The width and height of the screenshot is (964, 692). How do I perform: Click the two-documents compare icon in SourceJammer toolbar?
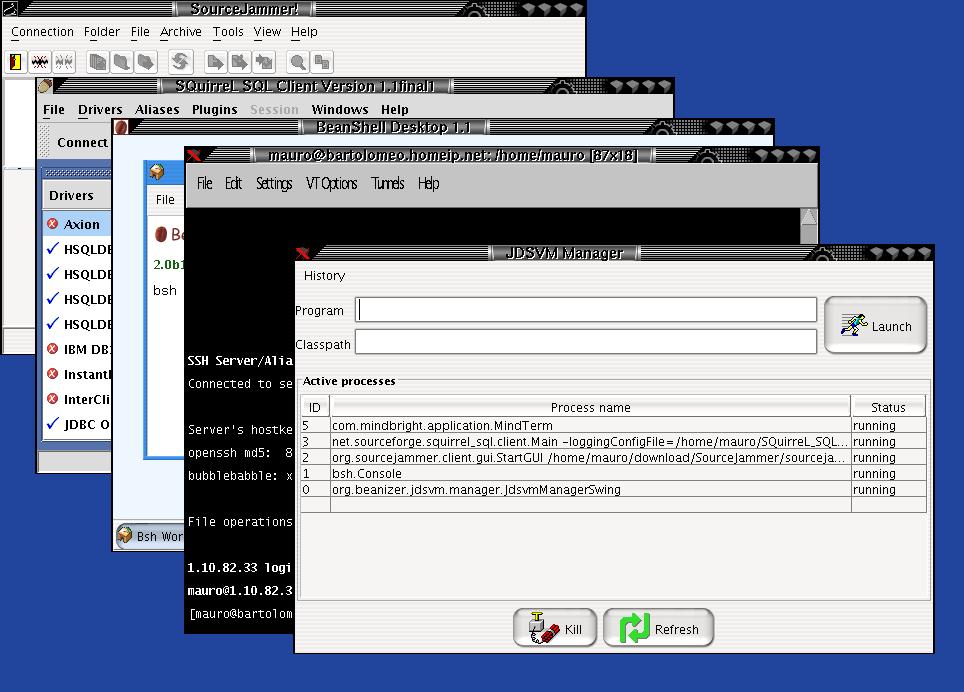click(322, 61)
